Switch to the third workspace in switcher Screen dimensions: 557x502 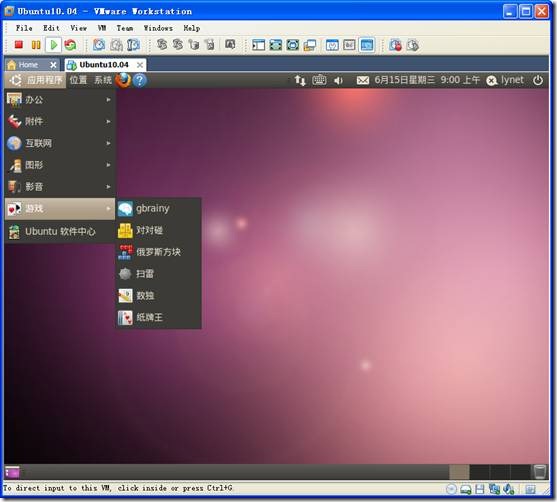click(x=500, y=472)
